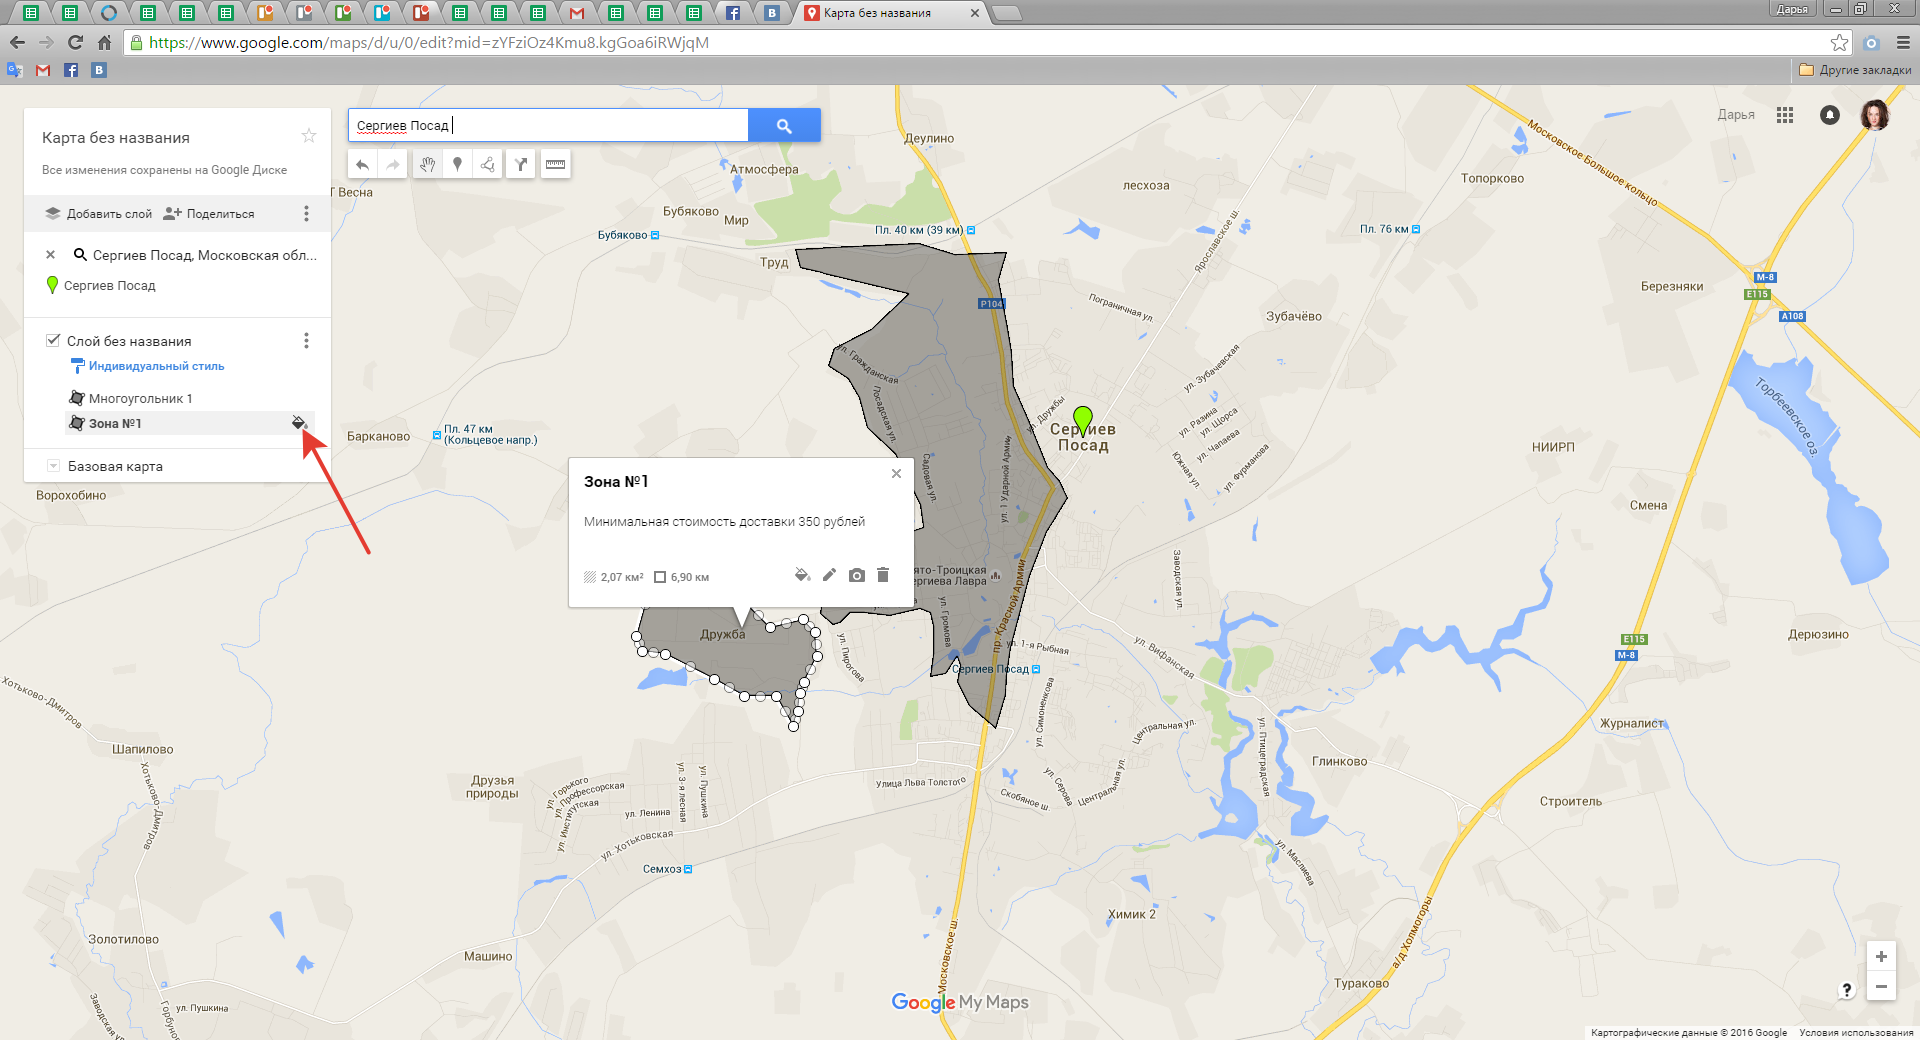Select the ruler measure distances tool
Image resolution: width=1920 pixels, height=1040 pixels.
[556, 165]
